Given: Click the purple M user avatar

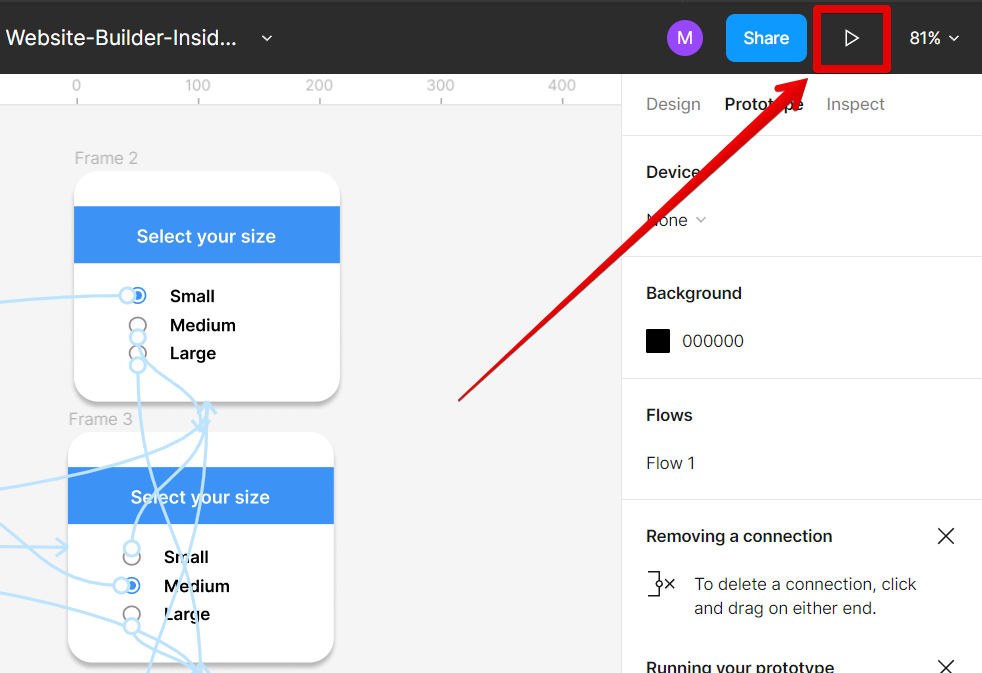Looking at the screenshot, I should click(685, 38).
